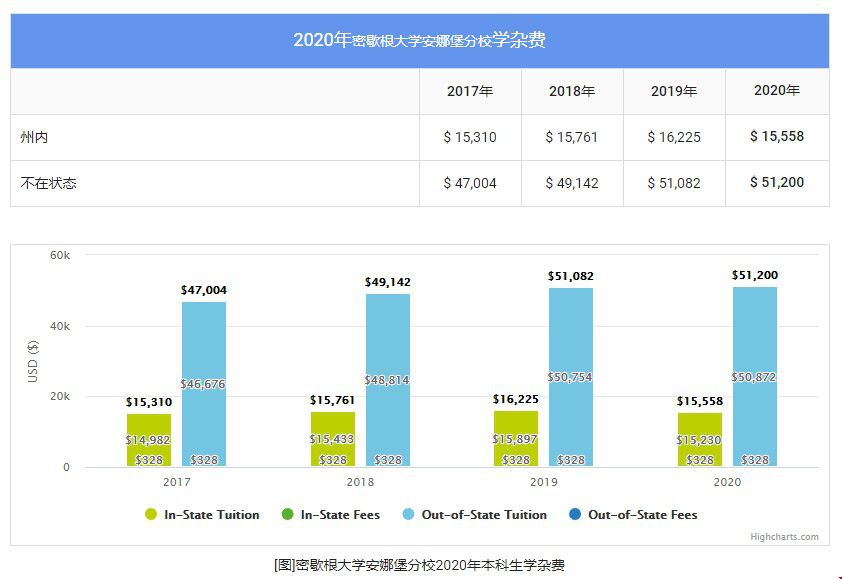Click the $15,558 total label above bar
This screenshot has width=842, height=579.
[700, 401]
